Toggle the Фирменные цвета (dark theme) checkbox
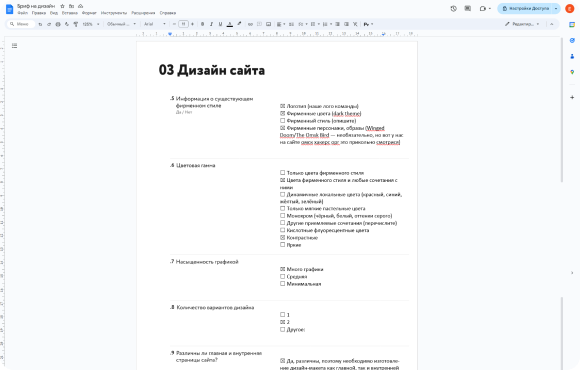Viewport: 580px width, 370px height. 283,113
